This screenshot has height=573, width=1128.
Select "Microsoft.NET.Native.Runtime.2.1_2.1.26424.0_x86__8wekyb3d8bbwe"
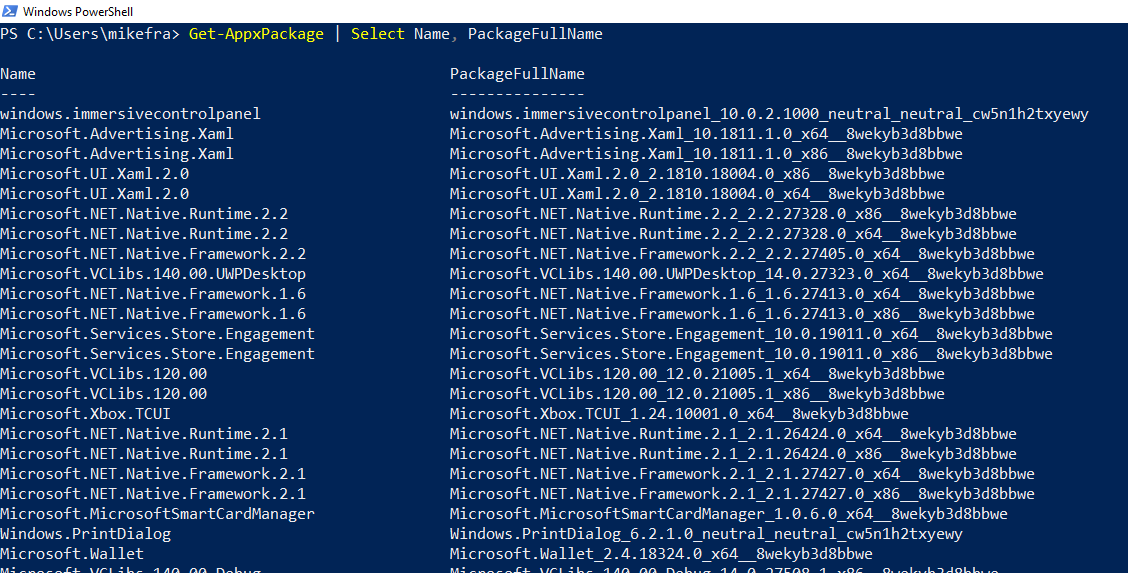tap(733, 454)
